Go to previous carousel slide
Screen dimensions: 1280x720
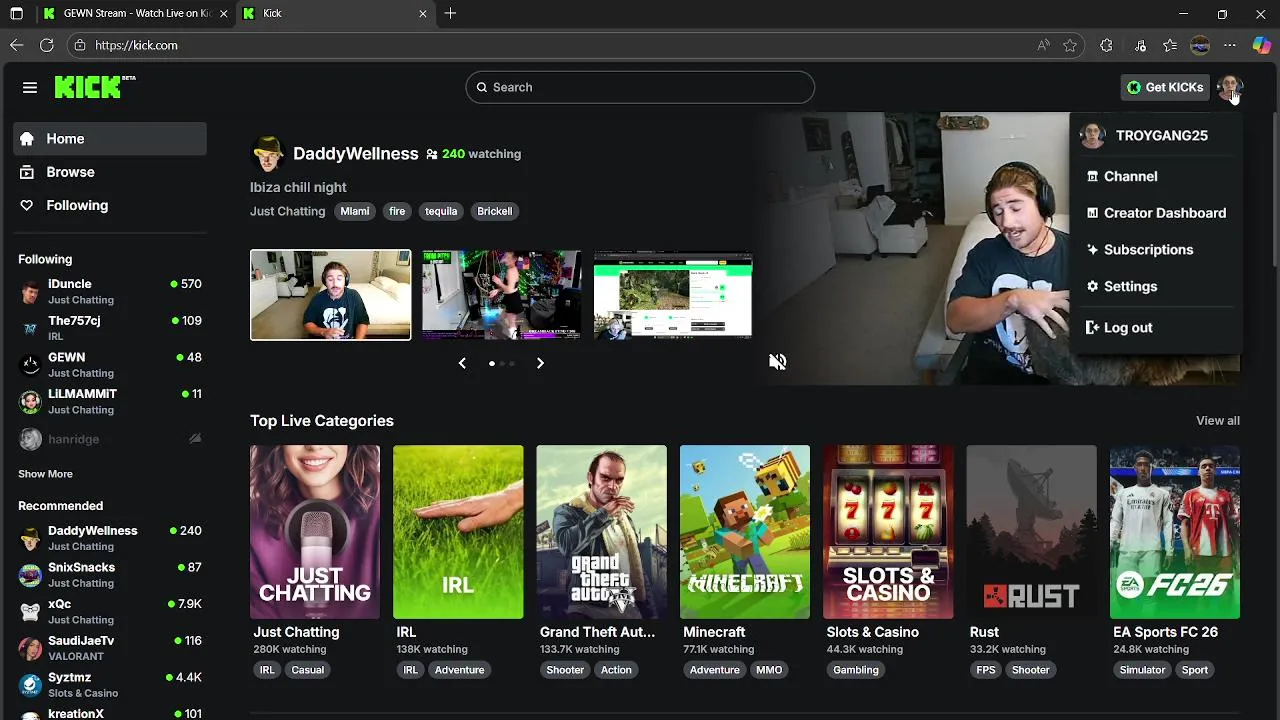[462, 363]
